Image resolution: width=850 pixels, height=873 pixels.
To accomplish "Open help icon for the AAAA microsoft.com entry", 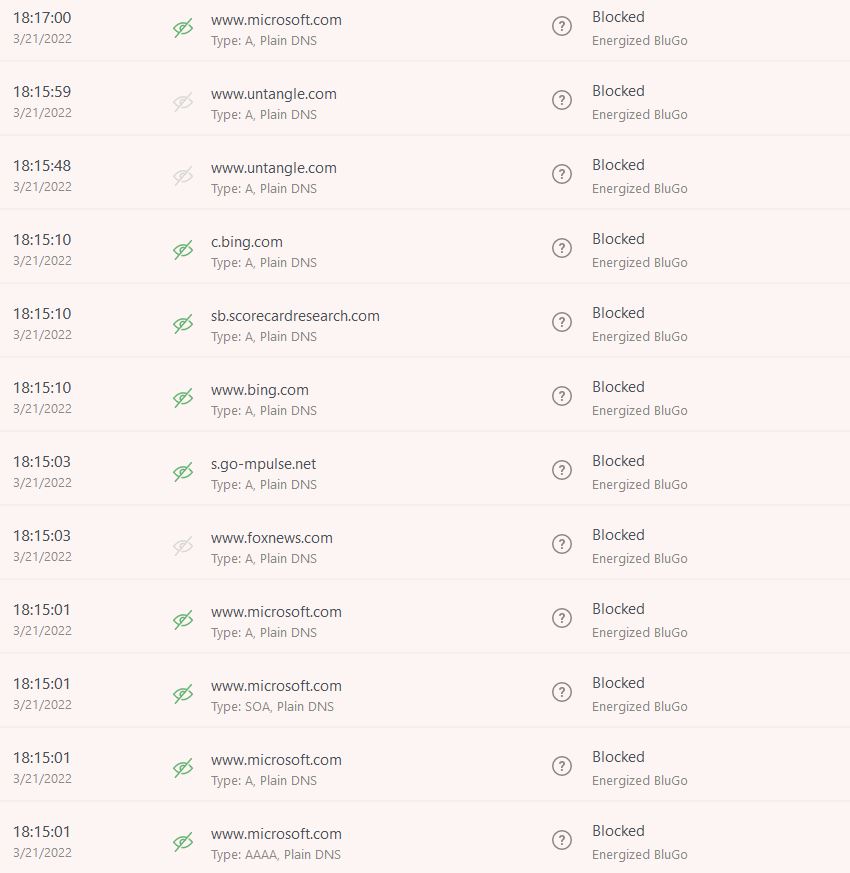I will (562, 840).
